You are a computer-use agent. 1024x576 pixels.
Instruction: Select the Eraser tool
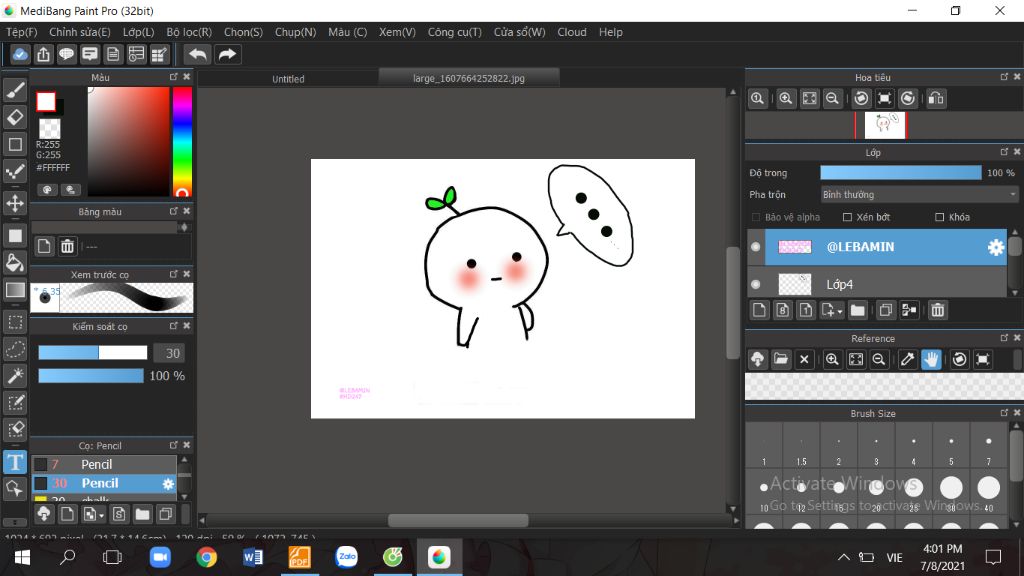tap(15, 117)
